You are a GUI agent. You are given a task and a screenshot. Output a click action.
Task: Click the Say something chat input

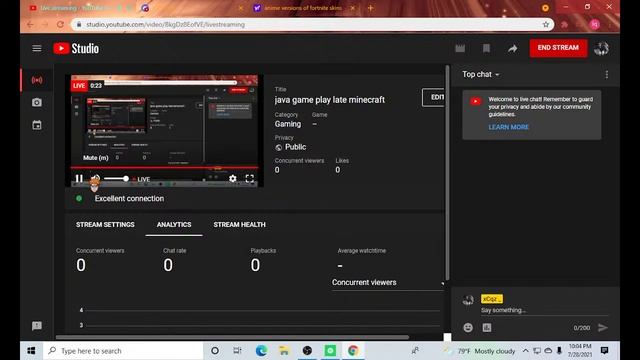tap(544, 310)
